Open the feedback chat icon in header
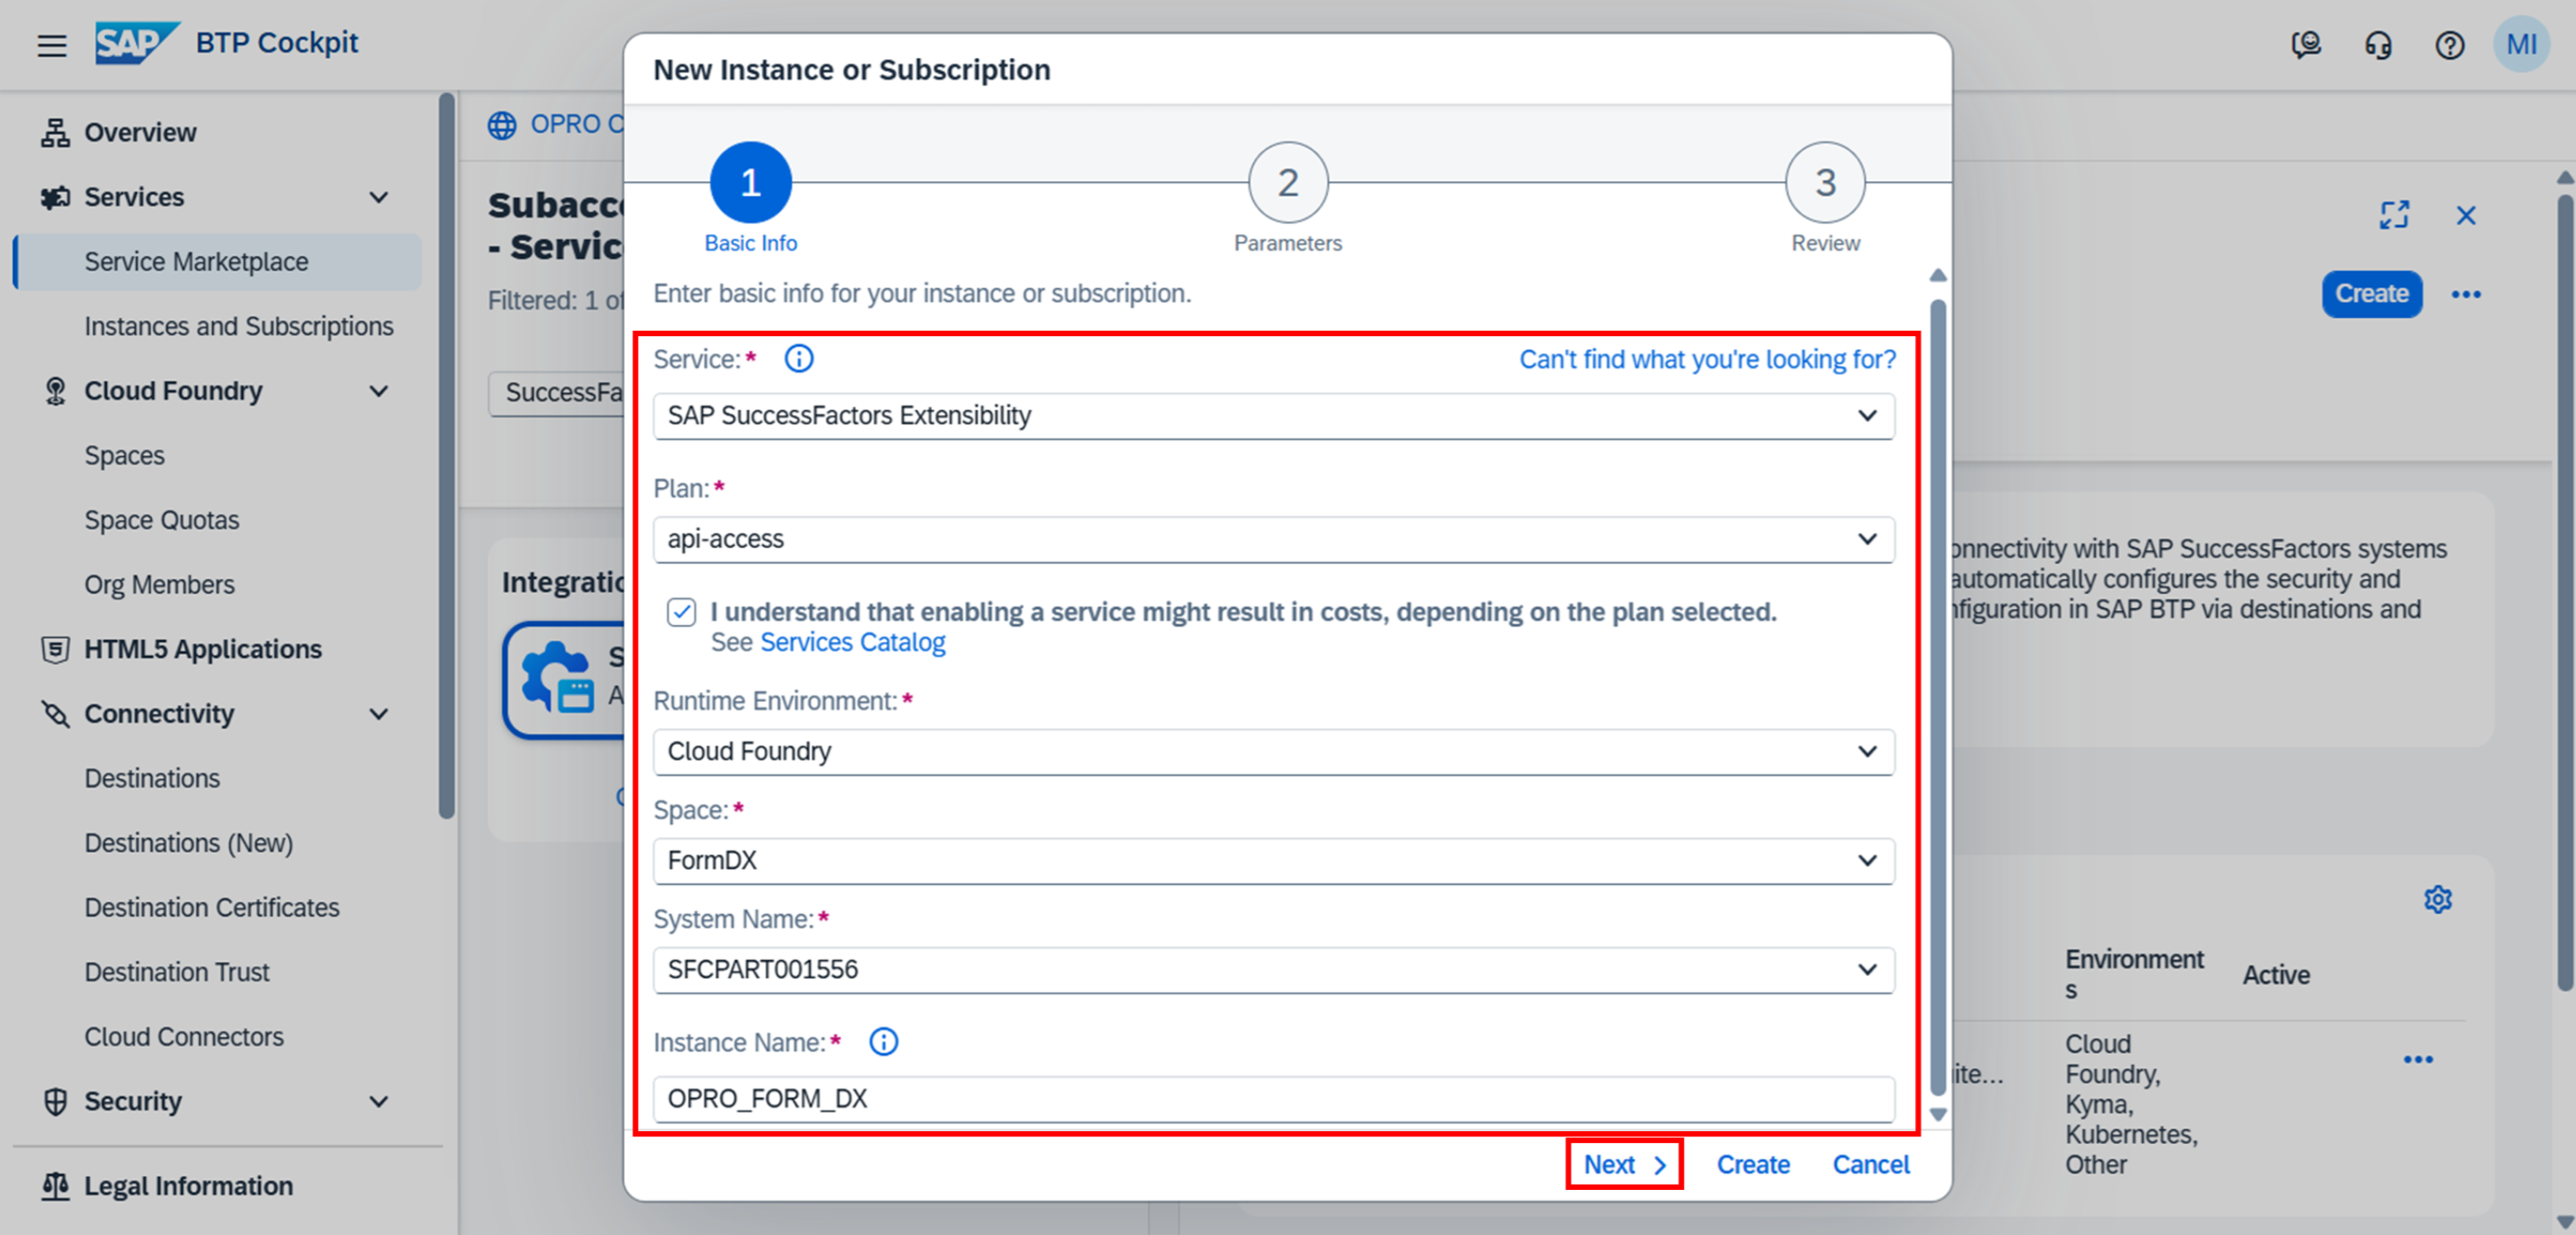 (2306, 45)
